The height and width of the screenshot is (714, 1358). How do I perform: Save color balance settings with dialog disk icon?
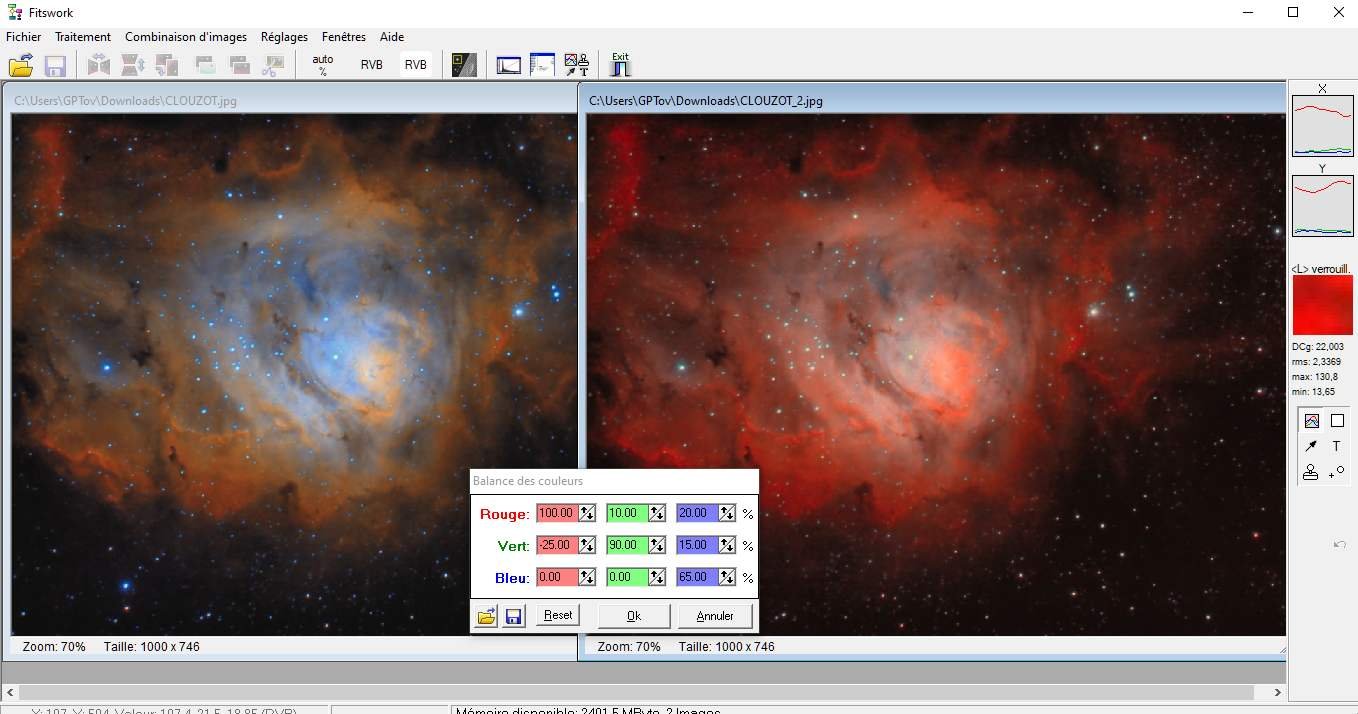(x=514, y=617)
